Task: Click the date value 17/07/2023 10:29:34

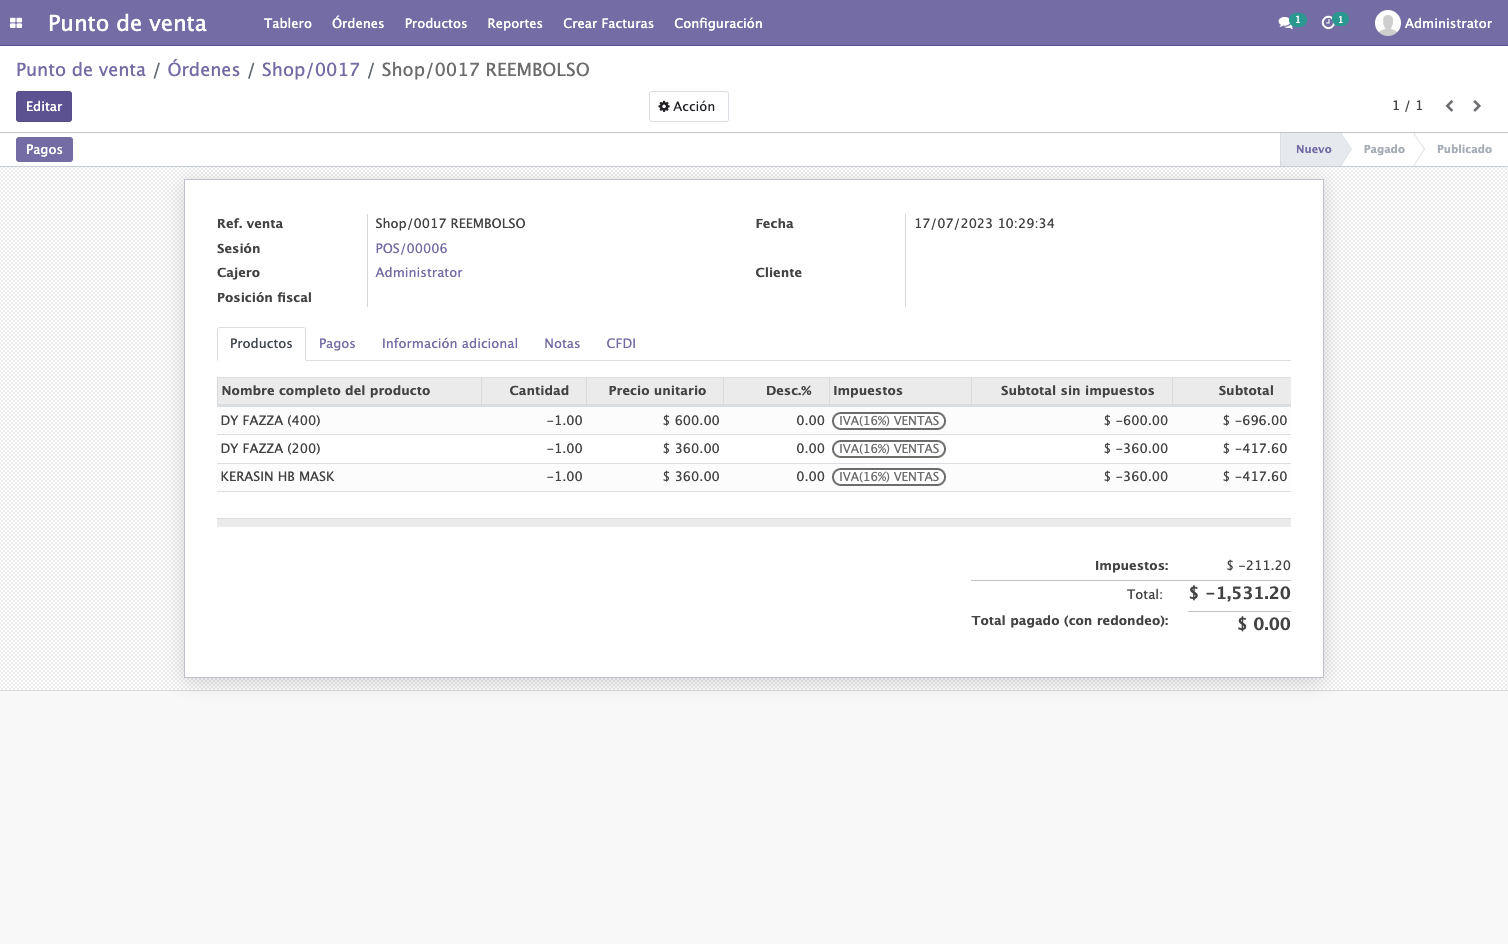Action: [x=984, y=224]
